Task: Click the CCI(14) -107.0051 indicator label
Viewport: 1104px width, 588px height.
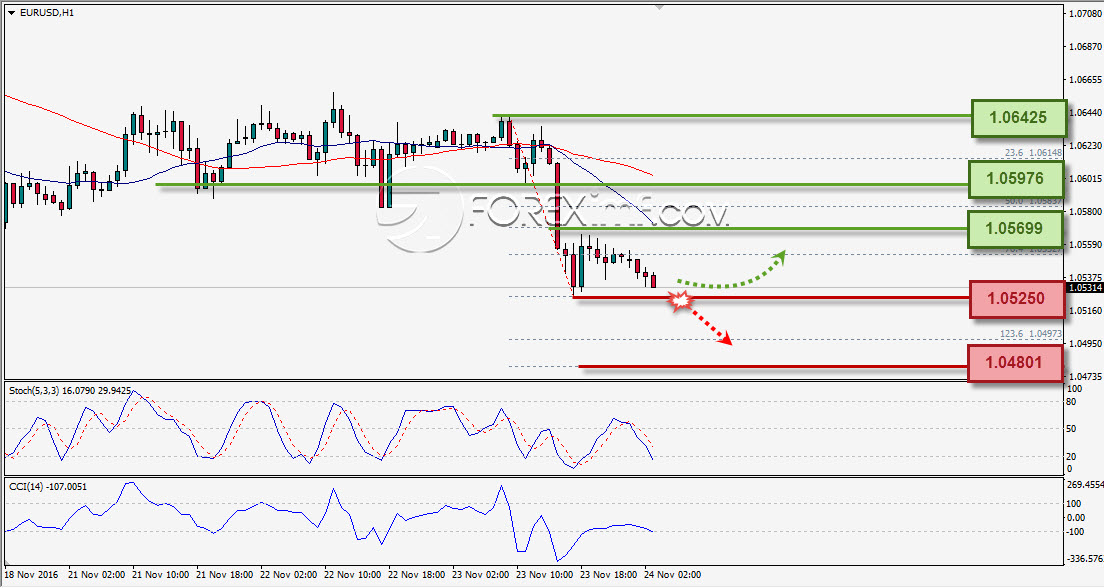Action: coord(48,487)
